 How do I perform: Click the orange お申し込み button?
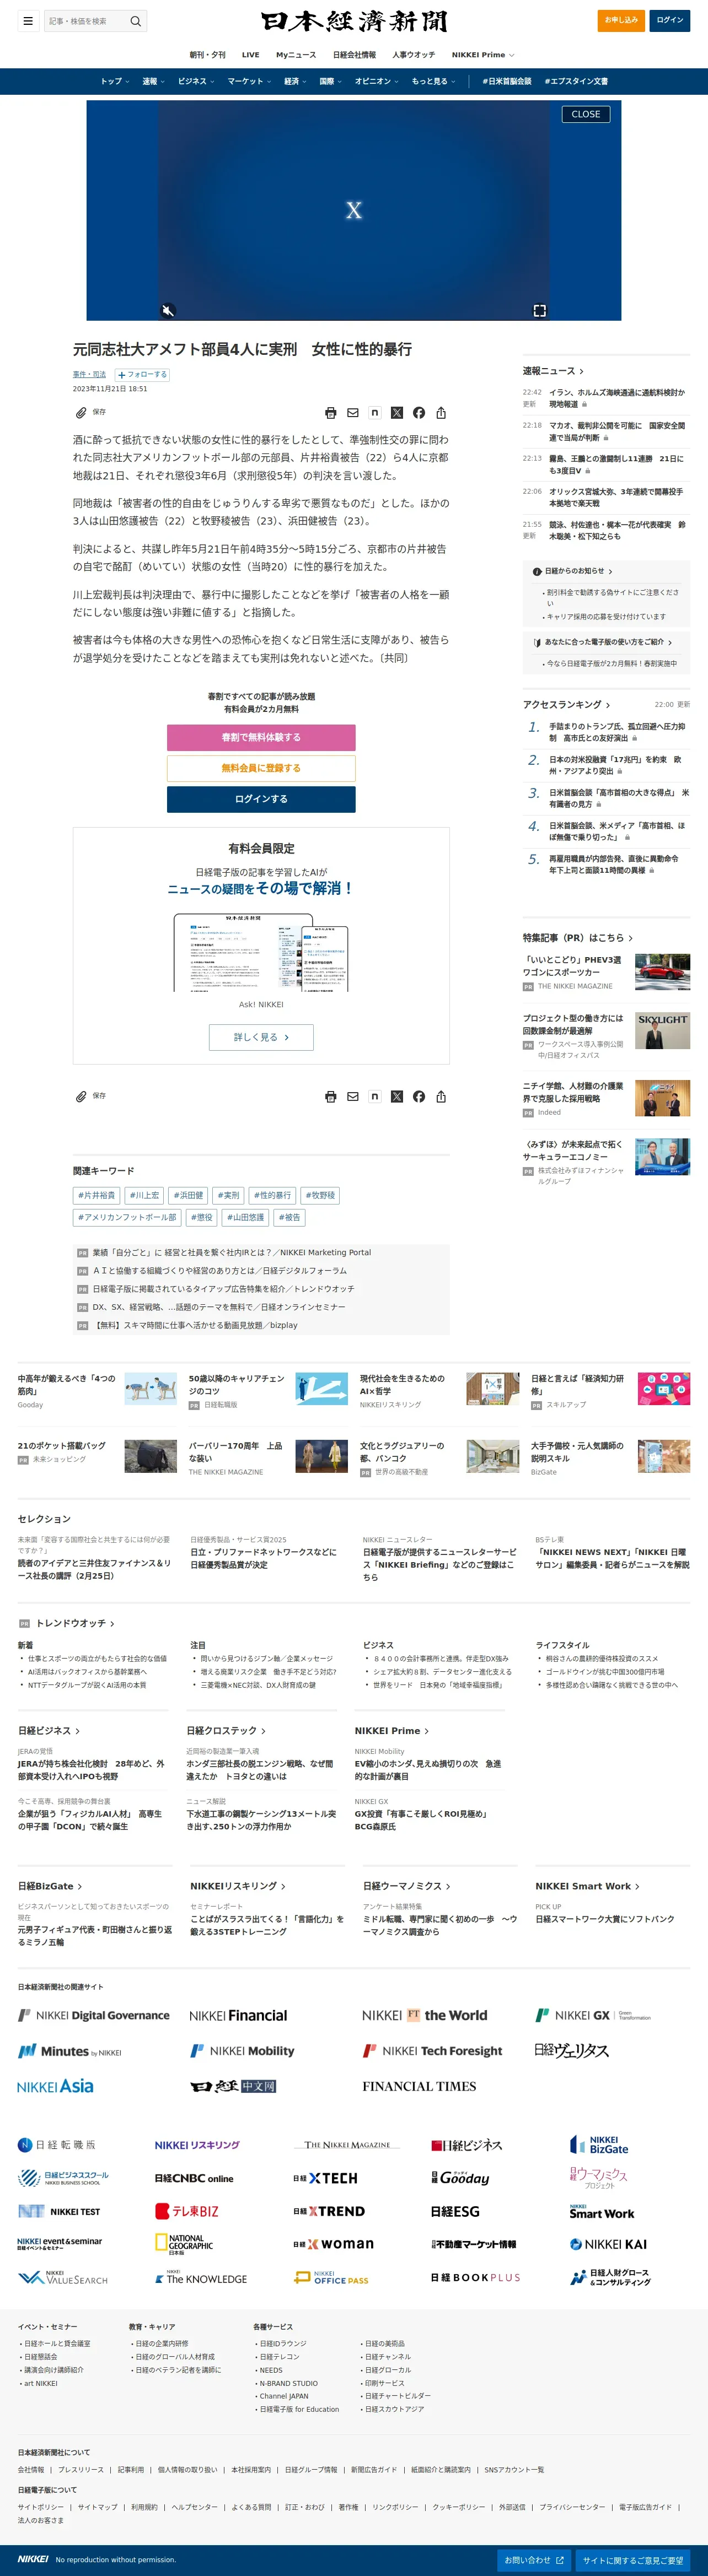[x=621, y=20]
